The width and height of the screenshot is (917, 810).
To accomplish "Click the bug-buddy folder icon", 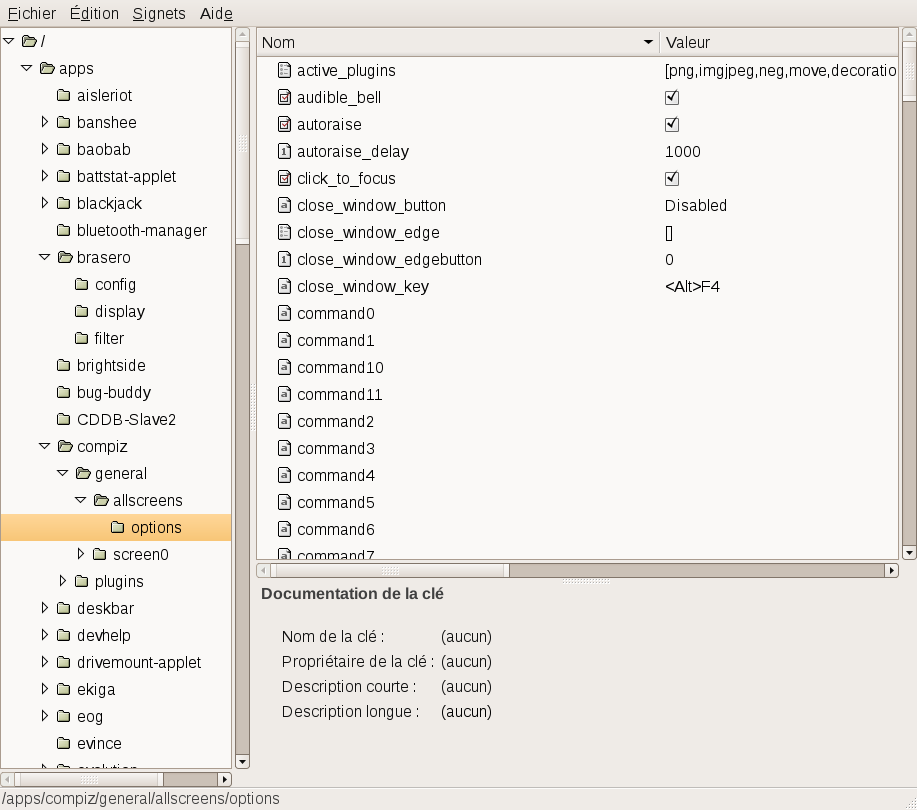I will click(x=64, y=392).
